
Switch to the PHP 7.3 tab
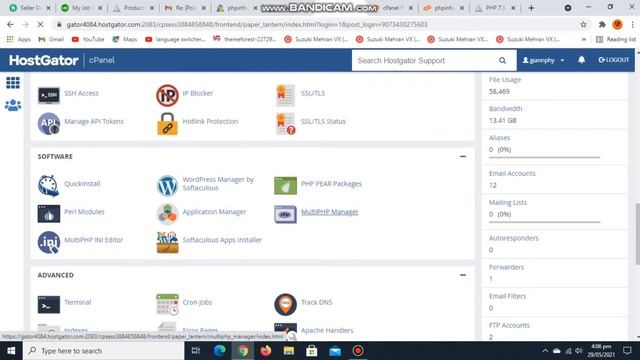[x=495, y=8]
